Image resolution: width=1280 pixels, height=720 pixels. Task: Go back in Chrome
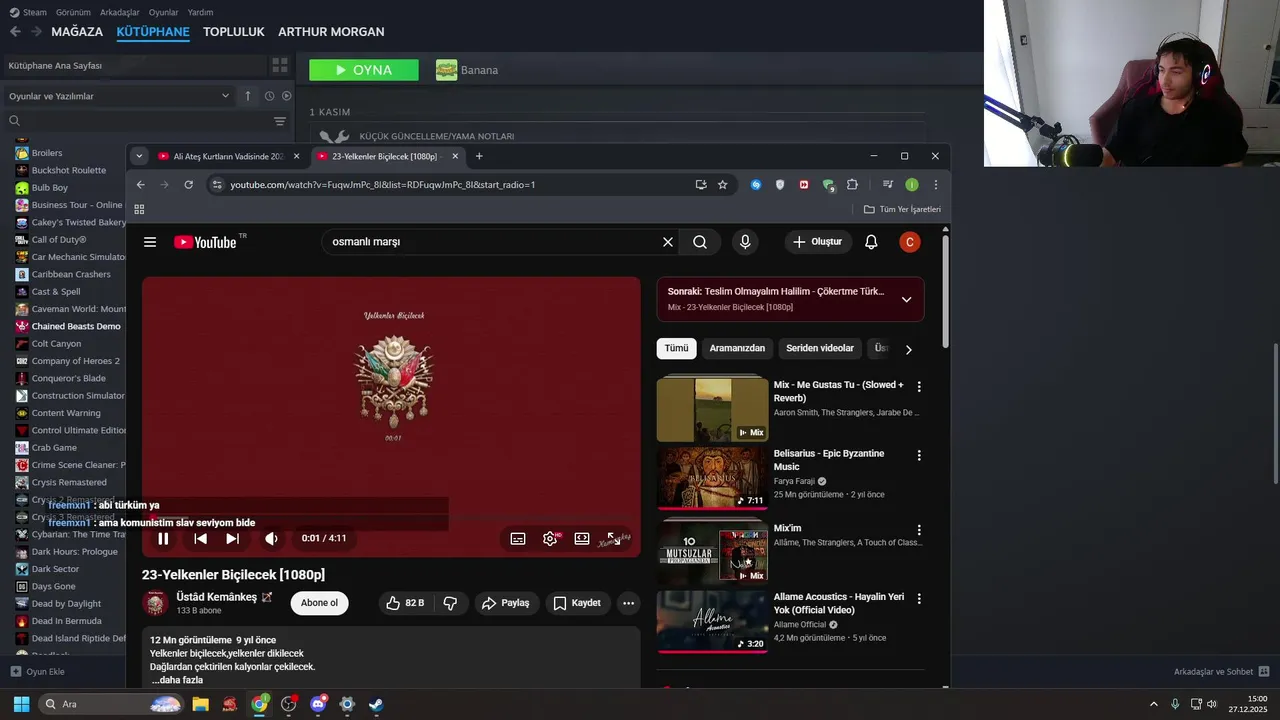[x=141, y=185]
